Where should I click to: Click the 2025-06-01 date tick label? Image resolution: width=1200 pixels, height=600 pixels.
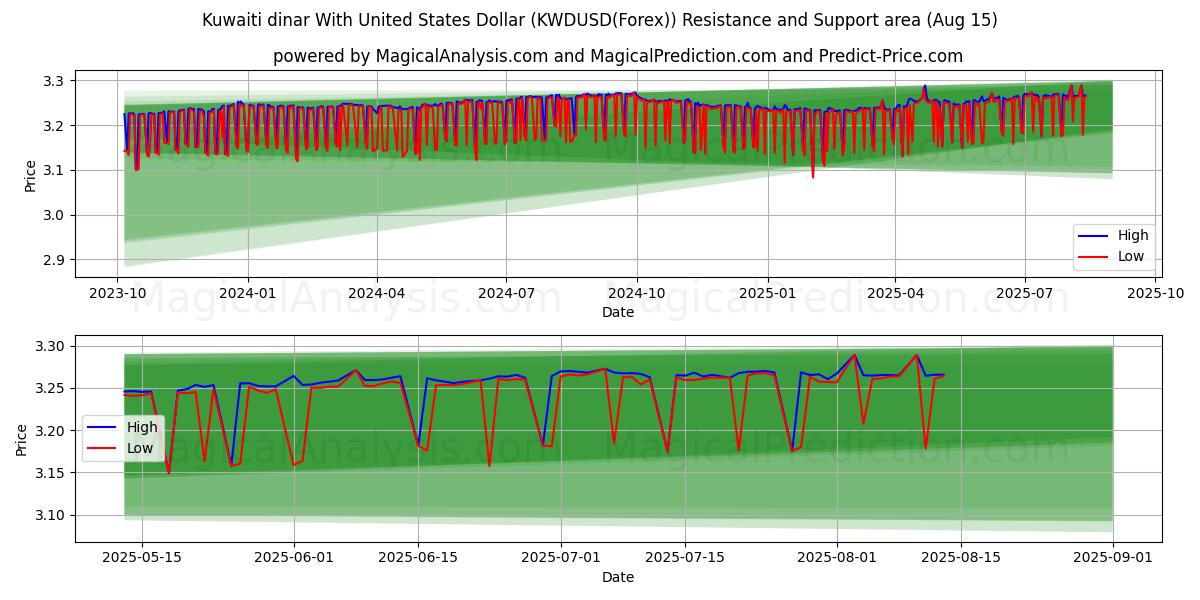pyautogui.click(x=295, y=559)
